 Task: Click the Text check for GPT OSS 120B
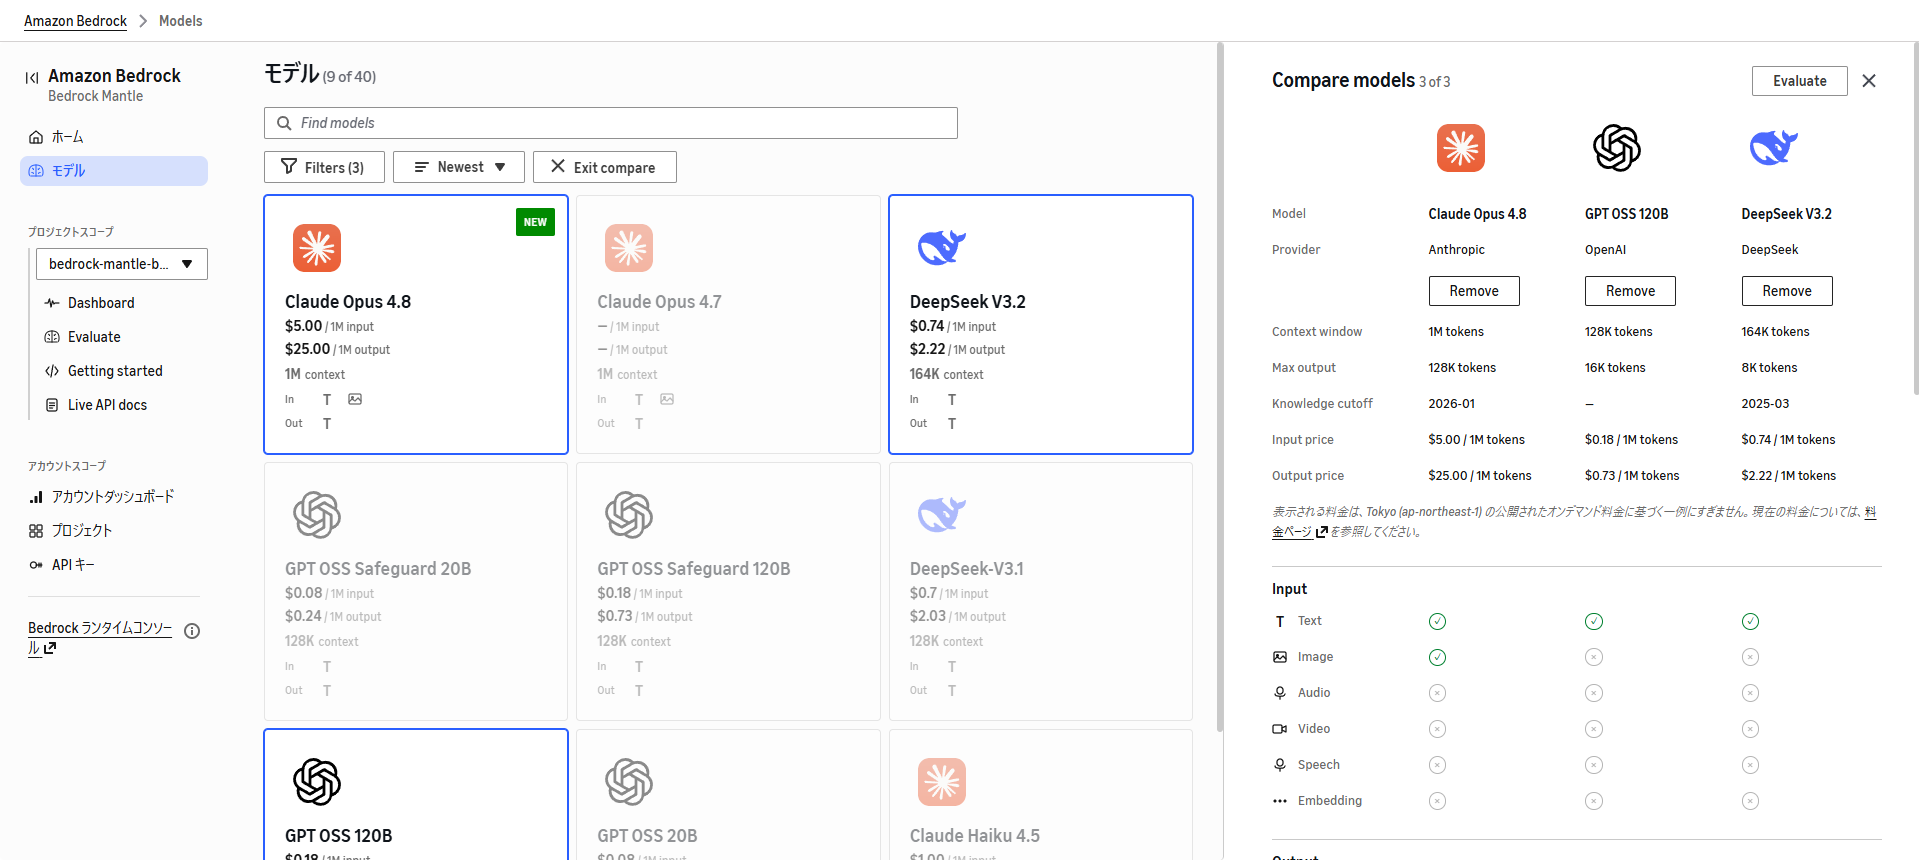click(1594, 621)
